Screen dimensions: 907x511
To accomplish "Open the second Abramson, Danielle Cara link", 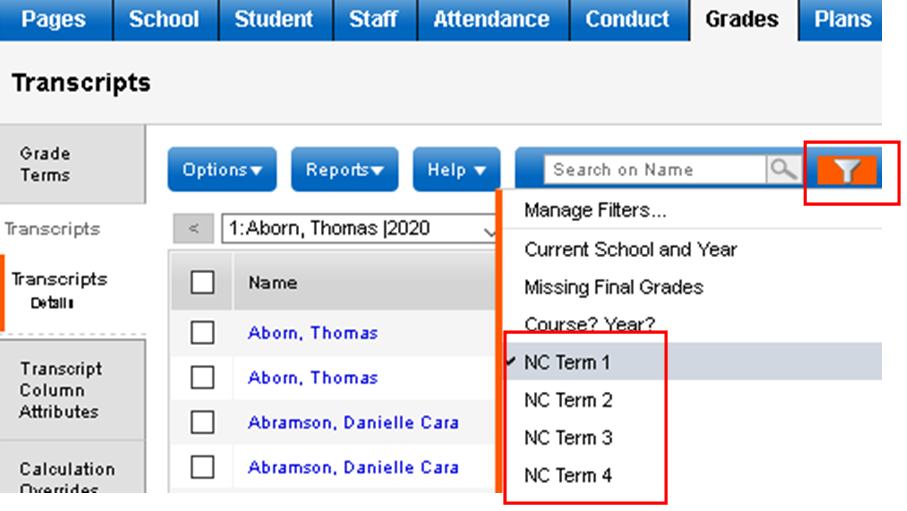I will (353, 467).
